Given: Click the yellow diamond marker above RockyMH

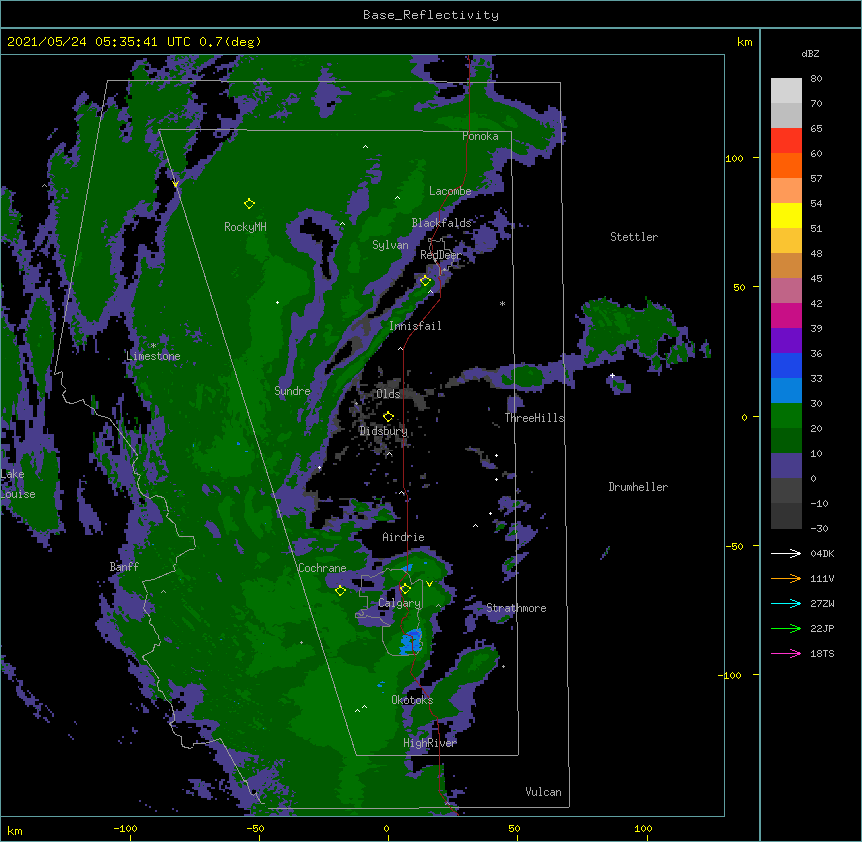Looking at the screenshot, I should click(x=249, y=204).
